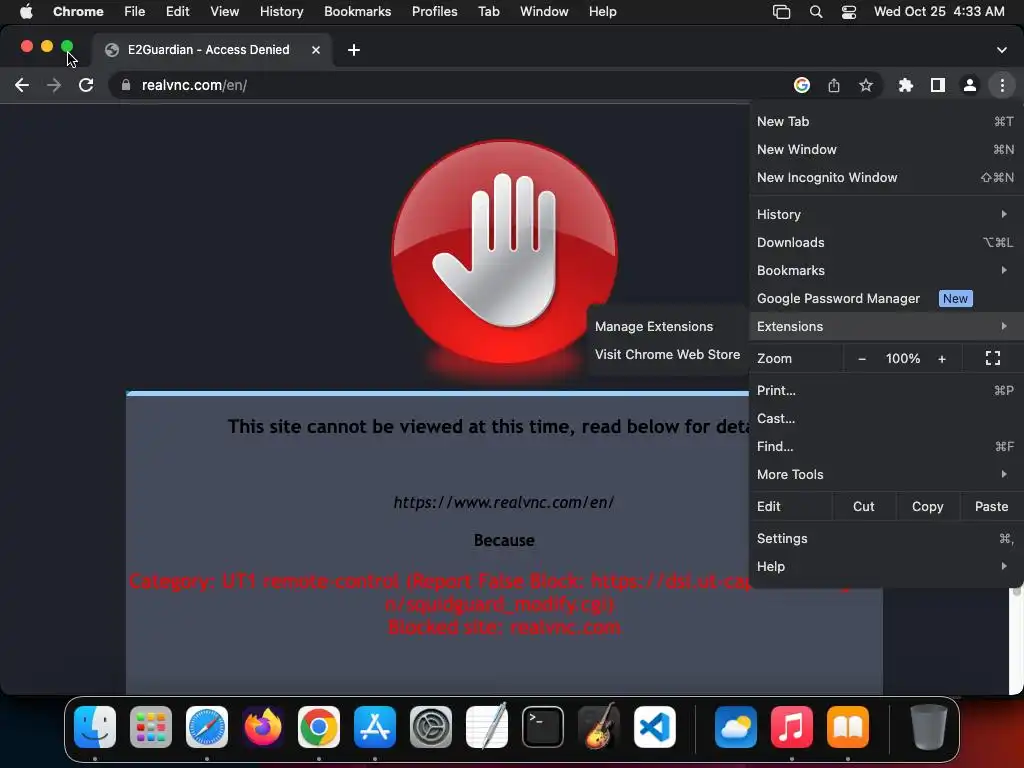Decrease zoom with the minus button
Screen dimensions: 1024x768
(861, 359)
